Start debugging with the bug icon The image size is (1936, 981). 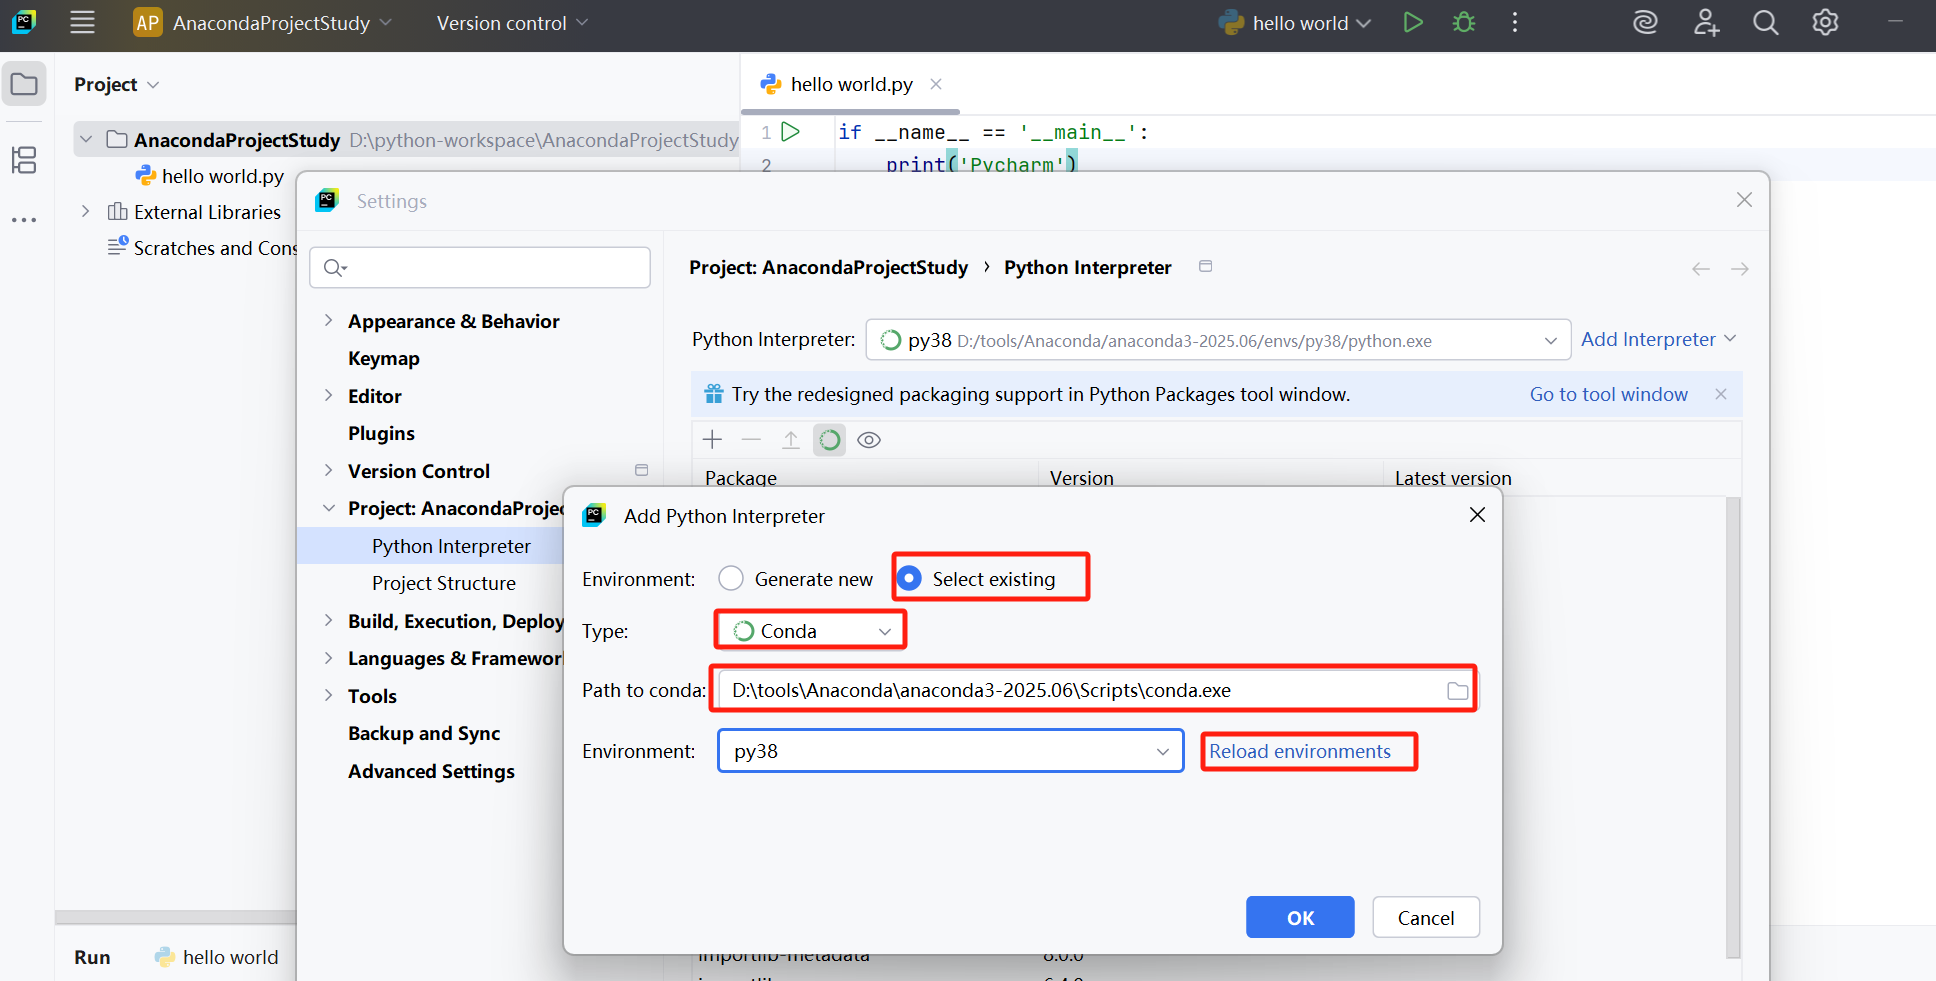tap(1464, 22)
